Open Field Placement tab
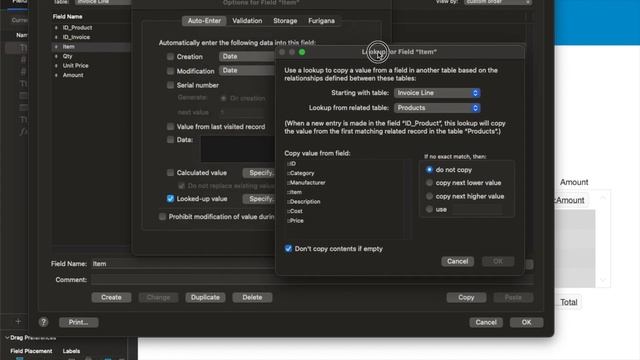 click(x=31, y=351)
